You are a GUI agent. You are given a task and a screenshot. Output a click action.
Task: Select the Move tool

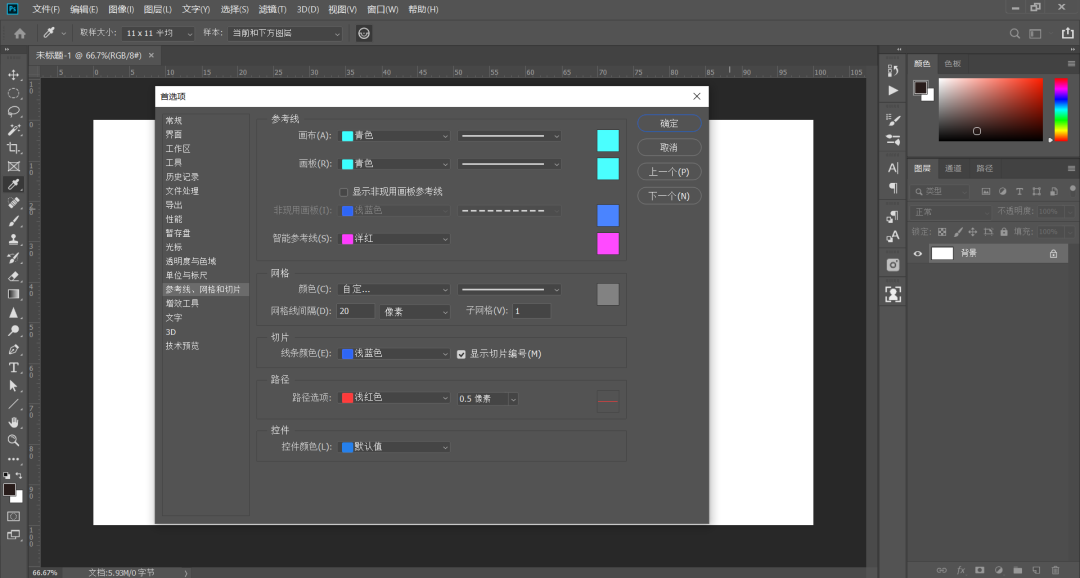(13, 74)
